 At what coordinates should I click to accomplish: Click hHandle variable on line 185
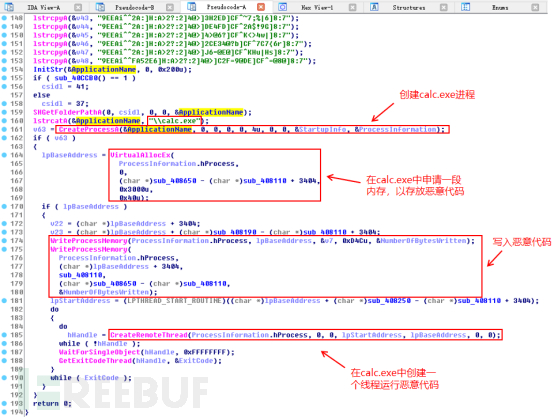coord(82,335)
